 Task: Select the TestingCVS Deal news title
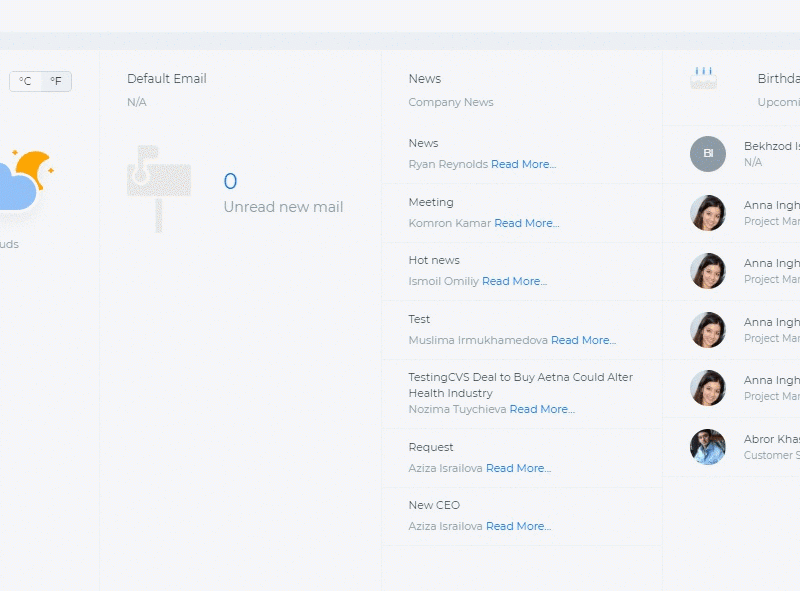point(520,385)
